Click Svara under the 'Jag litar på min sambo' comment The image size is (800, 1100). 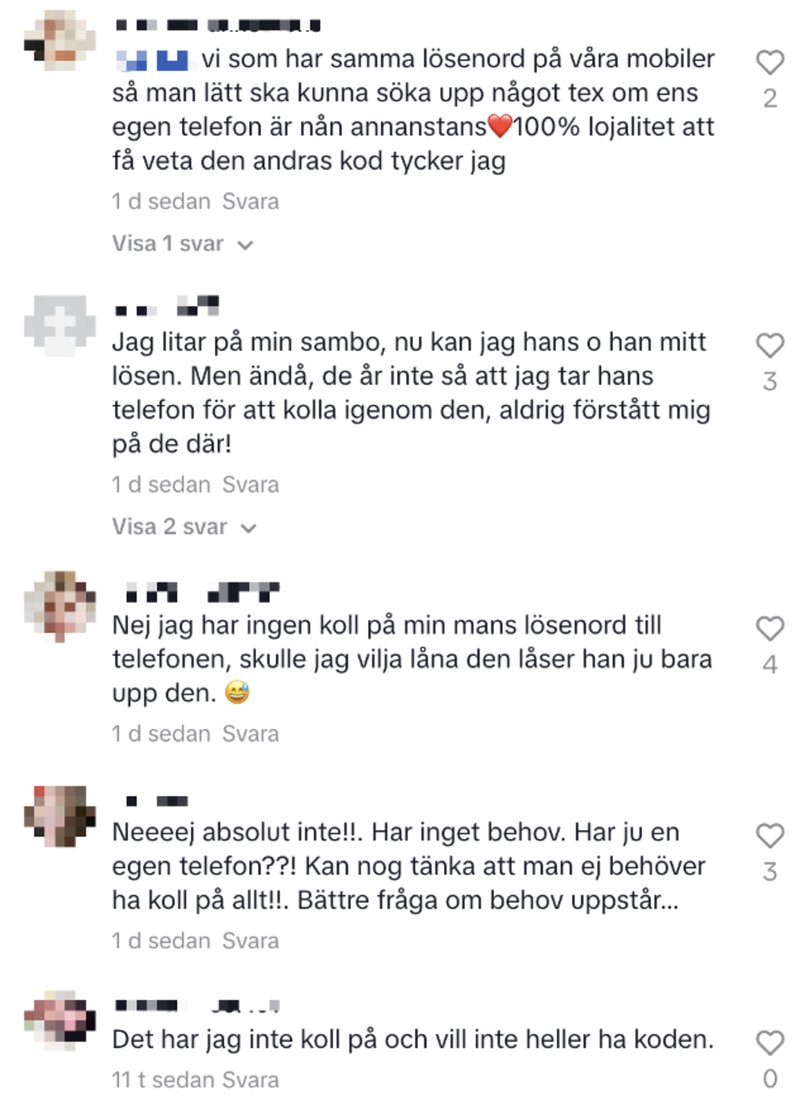pyautogui.click(x=251, y=485)
